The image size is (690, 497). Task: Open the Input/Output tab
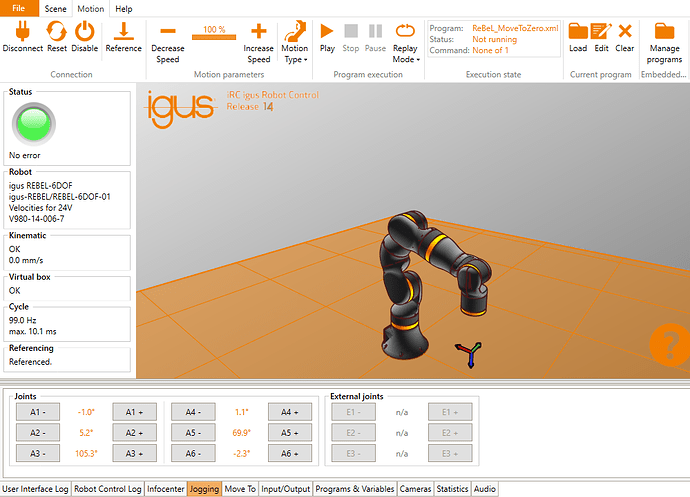[x=286, y=489]
